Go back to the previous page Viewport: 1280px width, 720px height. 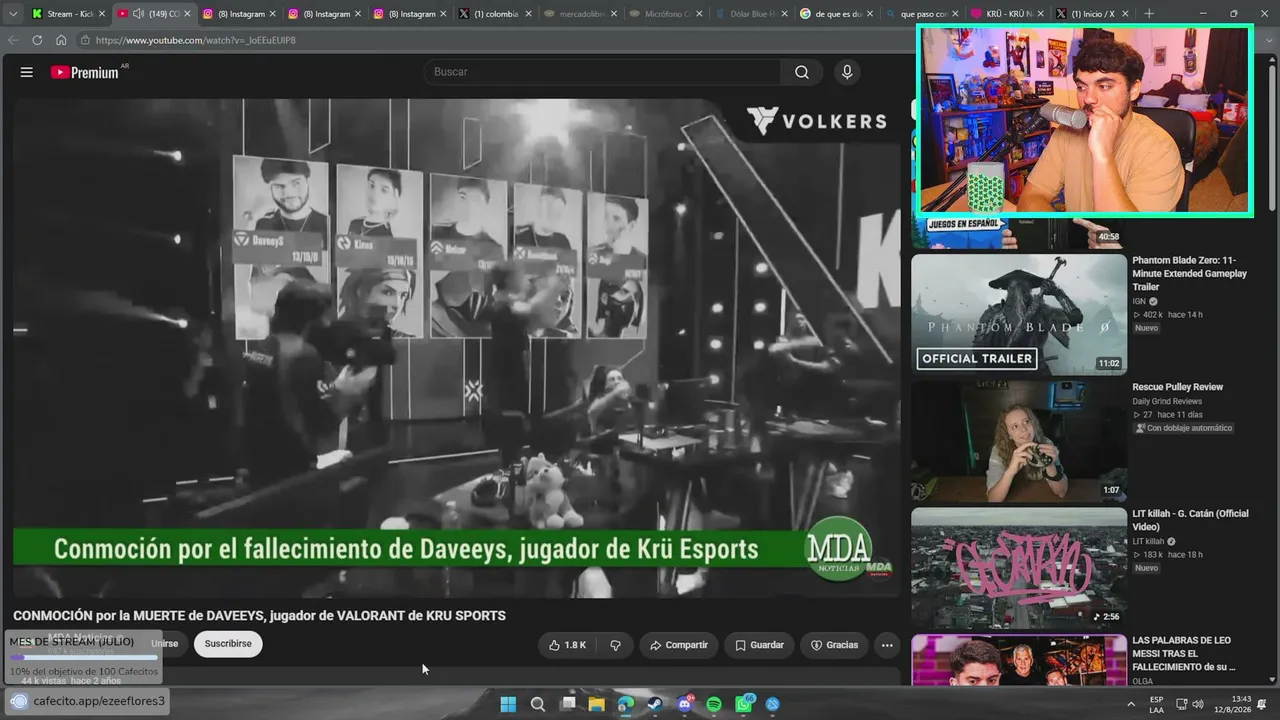click(13, 40)
